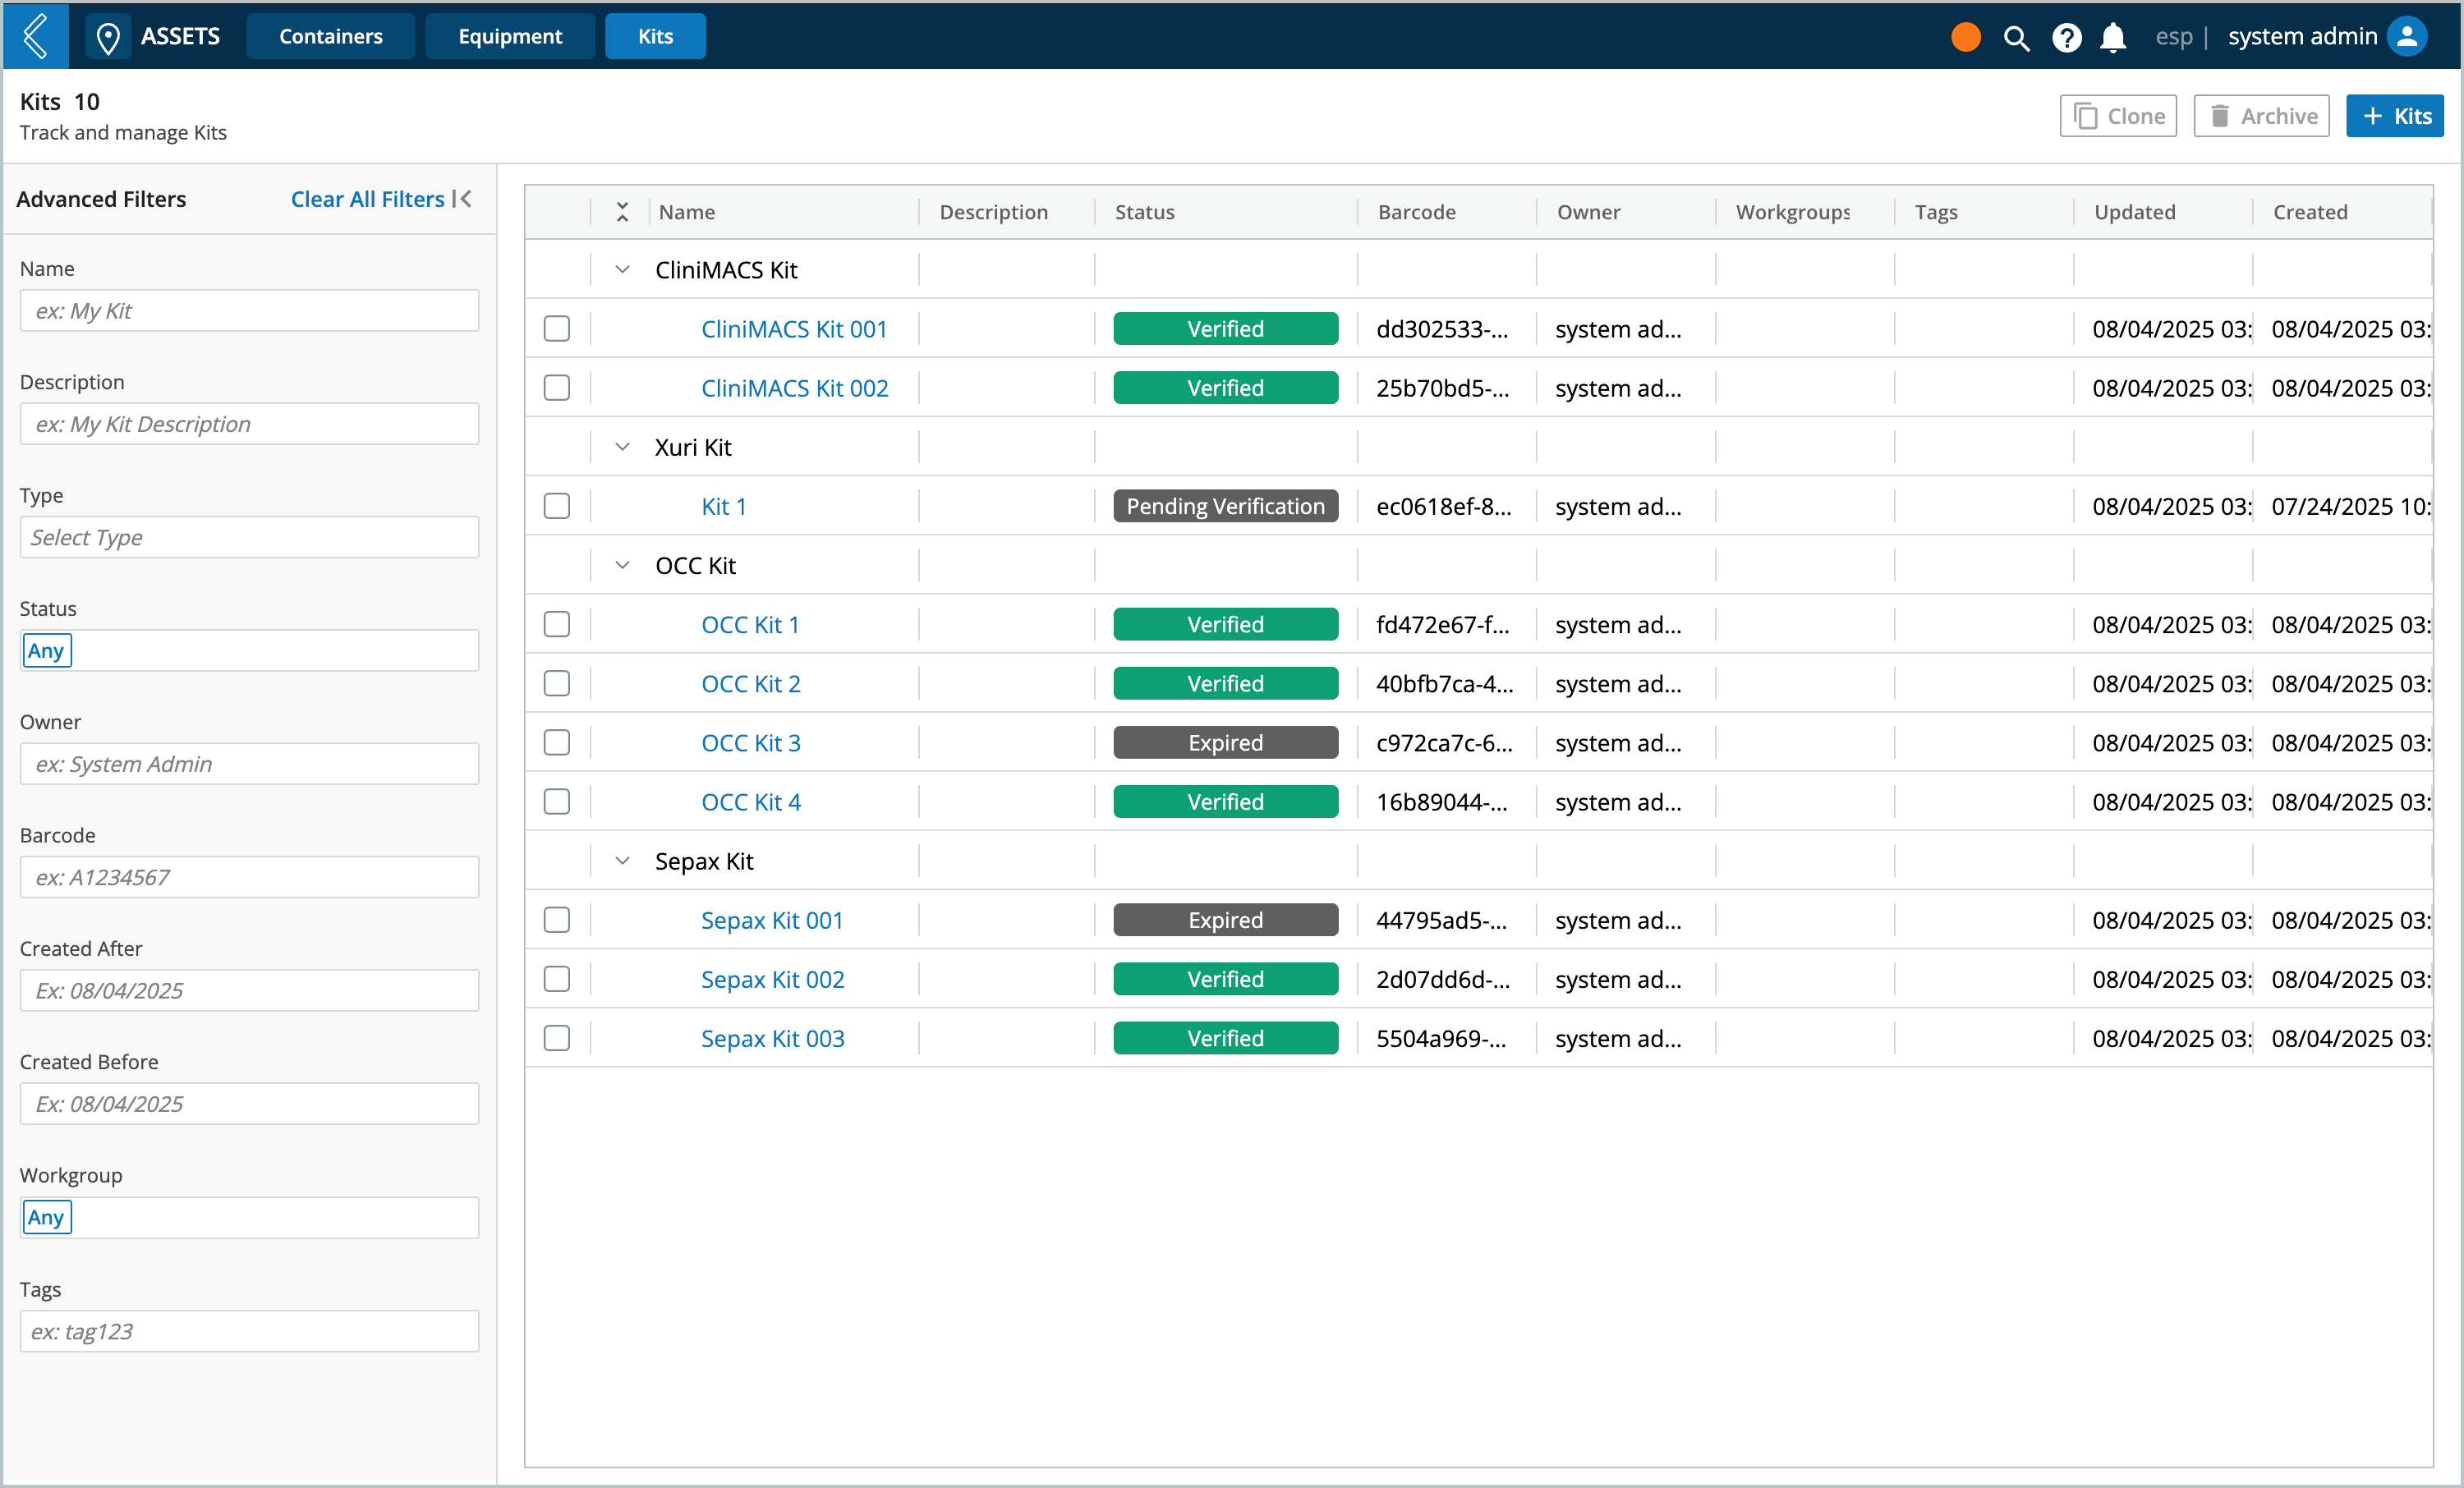Click the Created After date field
Image resolution: width=2464 pixels, height=1488 pixels.
pyautogui.click(x=249, y=990)
